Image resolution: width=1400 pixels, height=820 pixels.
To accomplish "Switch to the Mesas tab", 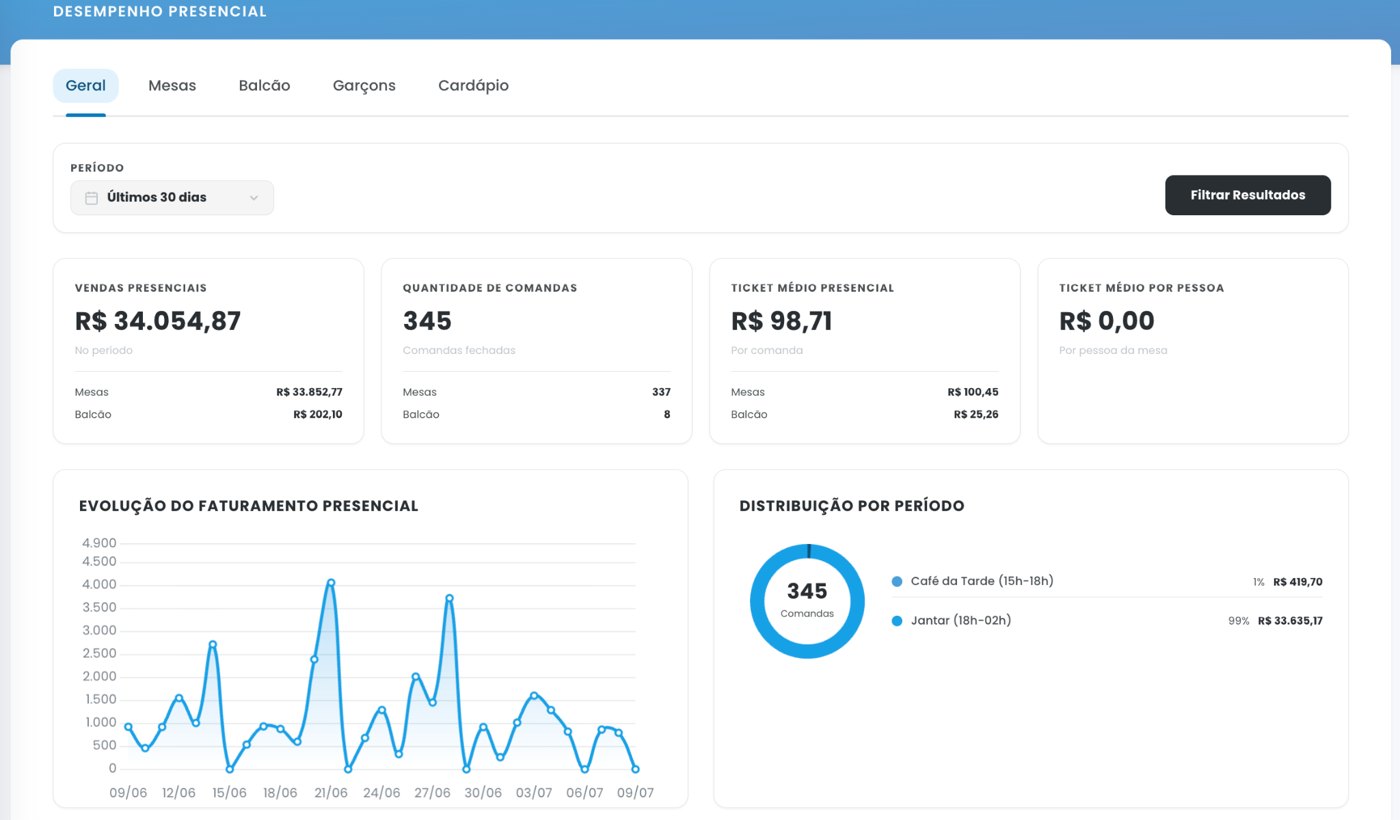I will point(172,86).
